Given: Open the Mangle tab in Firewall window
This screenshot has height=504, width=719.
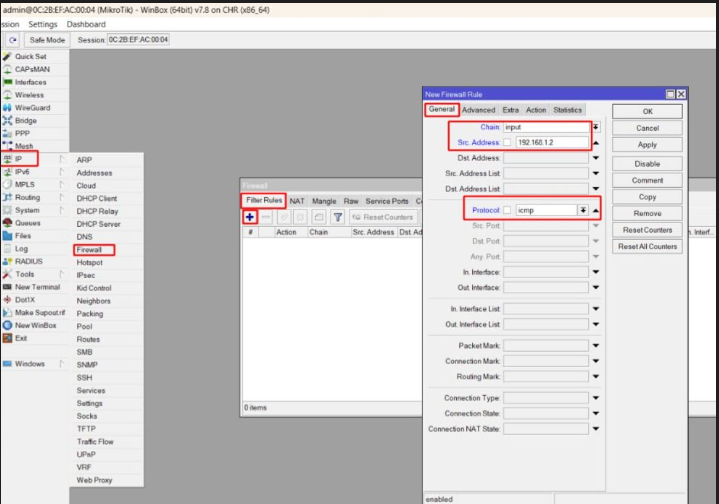Looking at the screenshot, I should coord(324,201).
